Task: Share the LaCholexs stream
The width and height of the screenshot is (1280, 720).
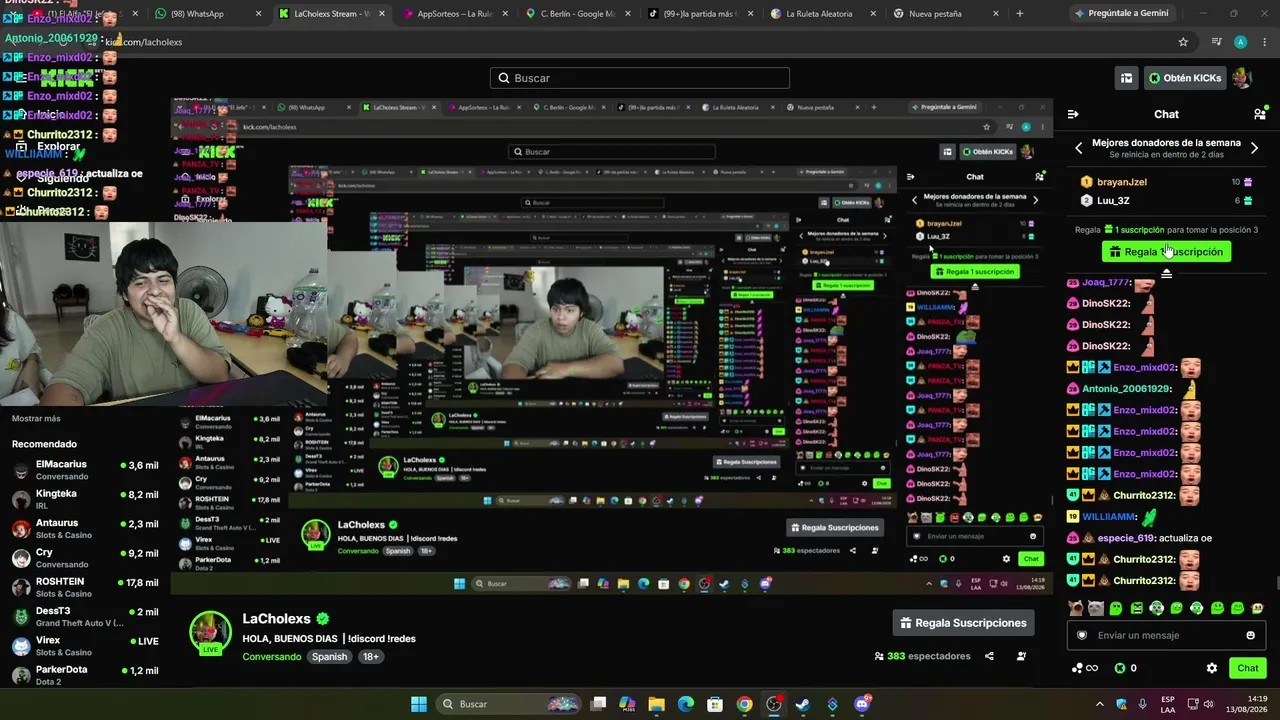Action: point(989,656)
